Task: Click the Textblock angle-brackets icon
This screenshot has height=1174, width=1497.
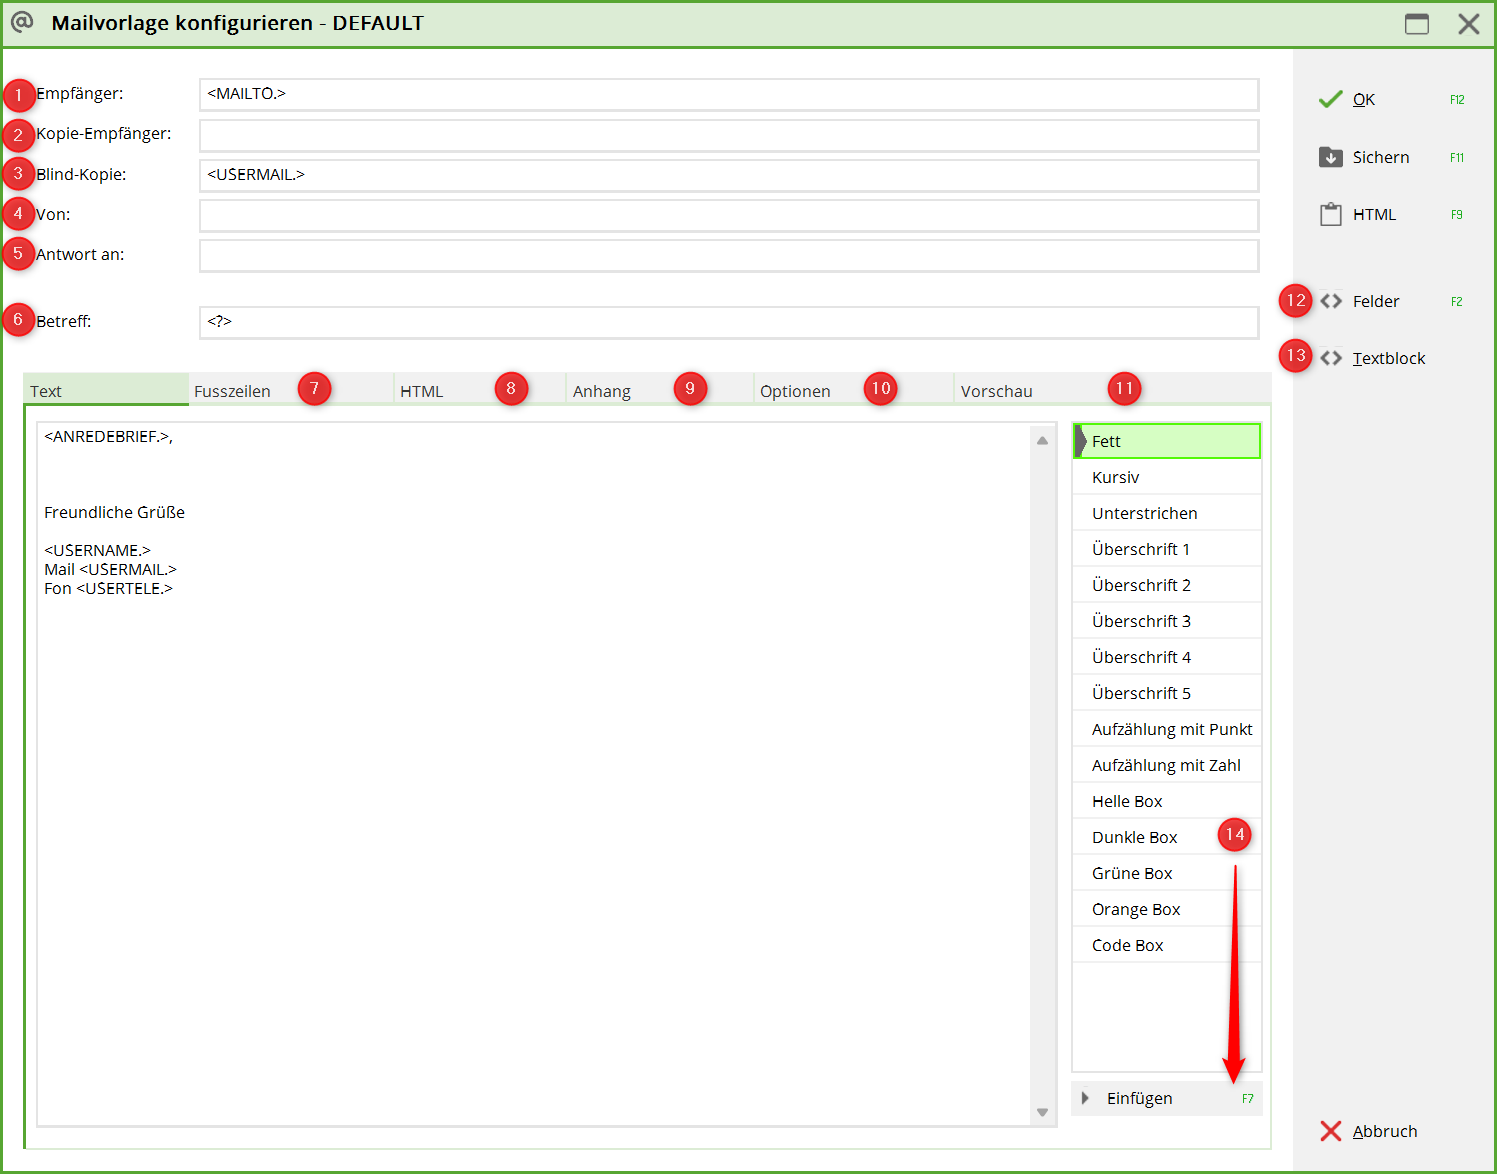Action: pos(1331,358)
